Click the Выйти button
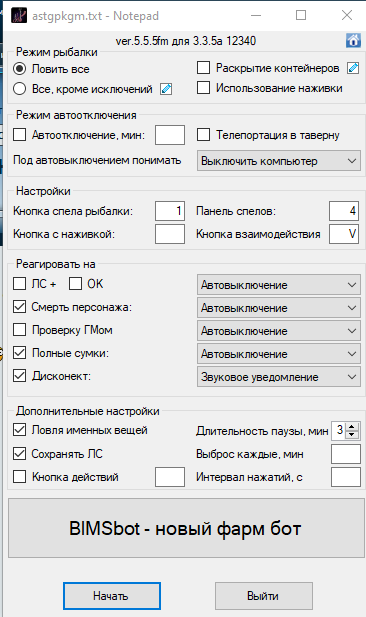The height and width of the screenshot is (617, 366). (264, 596)
